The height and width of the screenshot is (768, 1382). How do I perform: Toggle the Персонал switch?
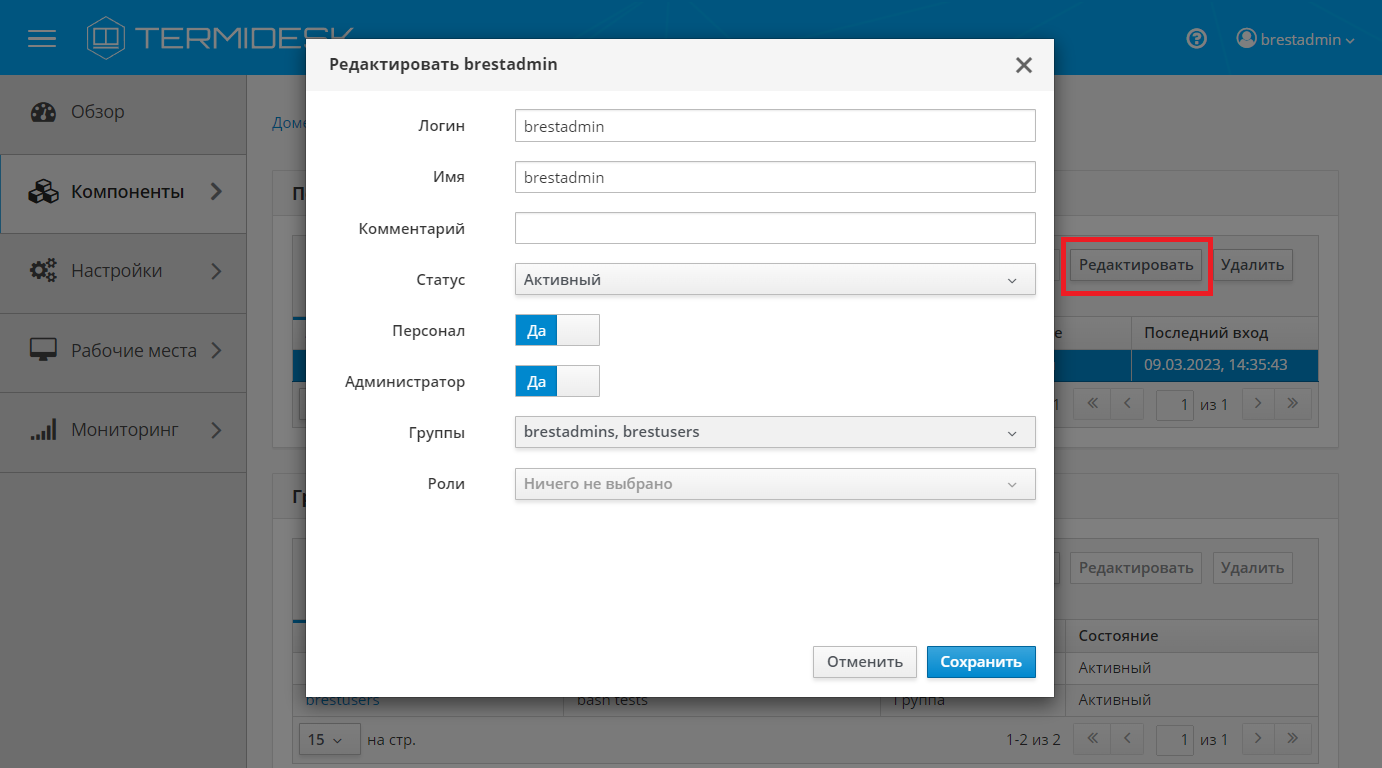click(x=557, y=330)
